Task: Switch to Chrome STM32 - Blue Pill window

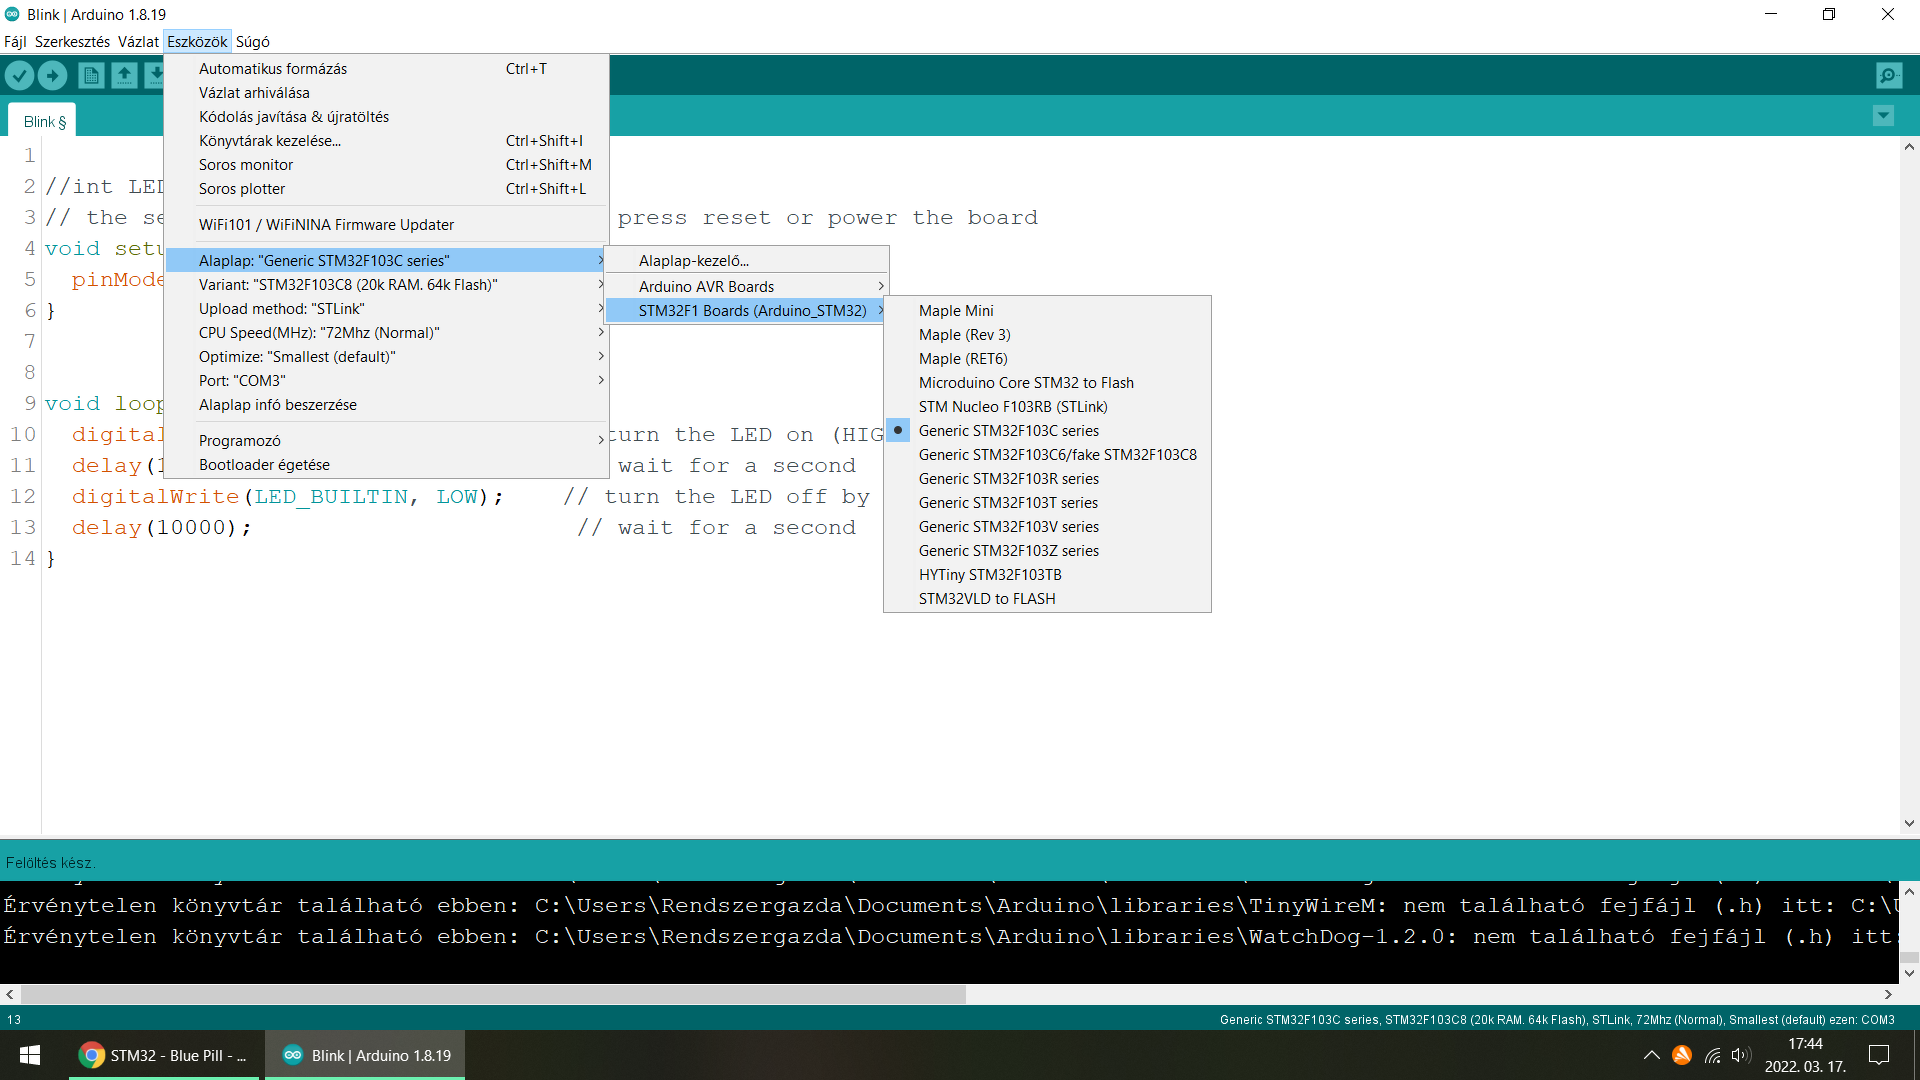Action: pos(165,1055)
